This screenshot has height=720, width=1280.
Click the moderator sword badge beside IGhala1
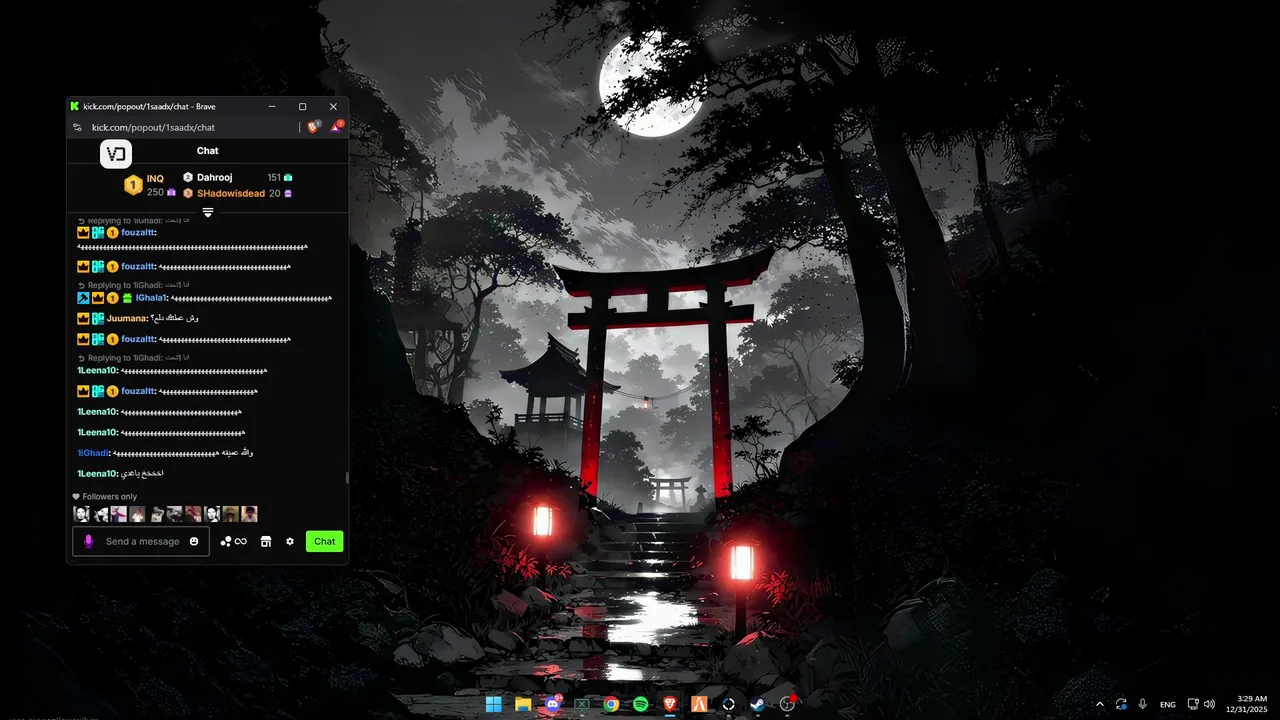84,298
